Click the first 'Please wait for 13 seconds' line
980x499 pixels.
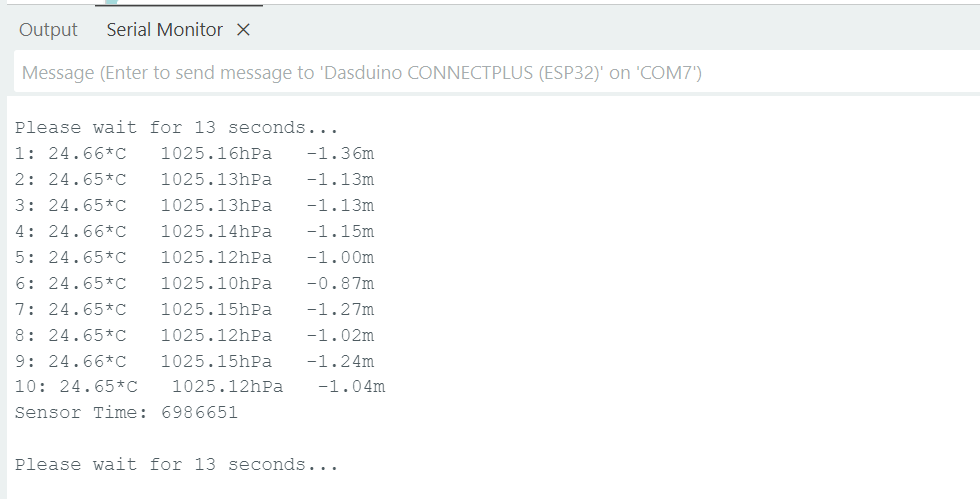(x=177, y=128)
